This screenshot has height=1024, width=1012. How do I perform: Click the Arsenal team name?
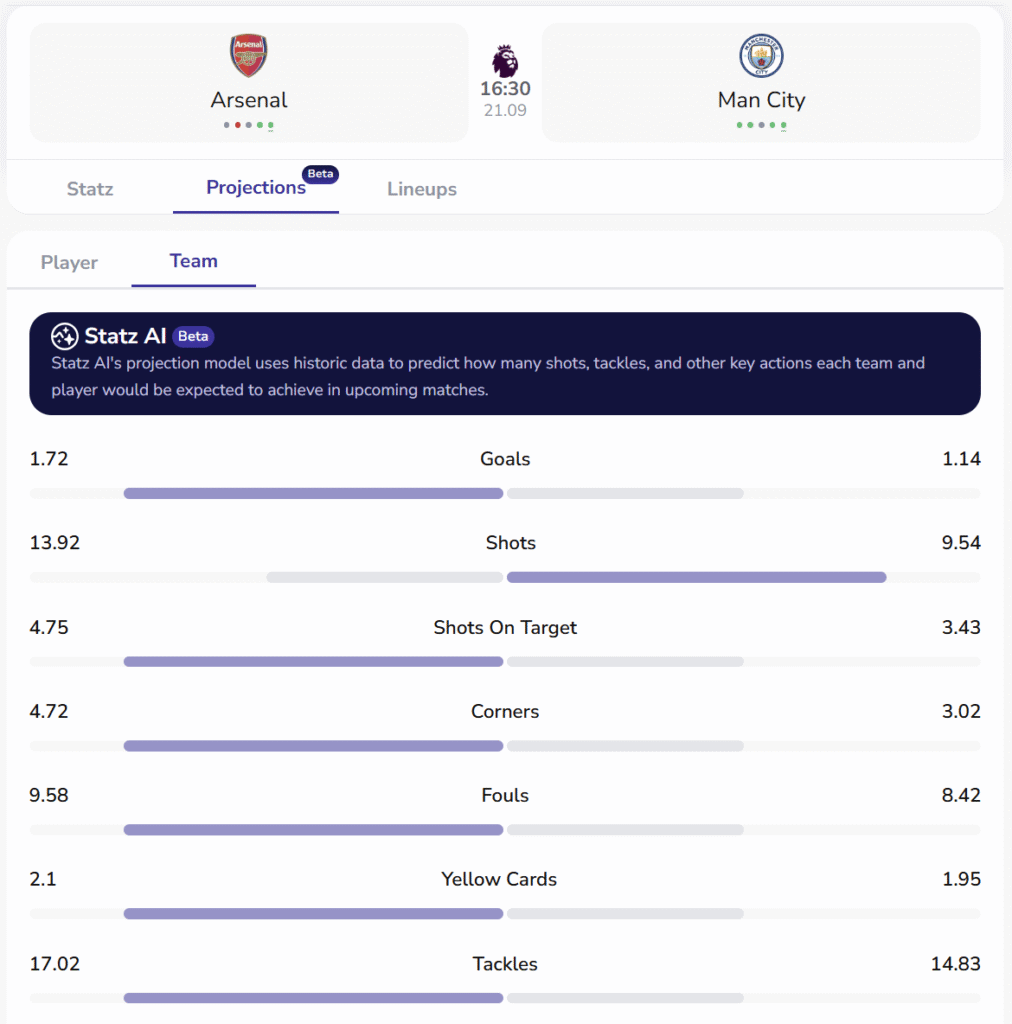[x=249, y=100]
